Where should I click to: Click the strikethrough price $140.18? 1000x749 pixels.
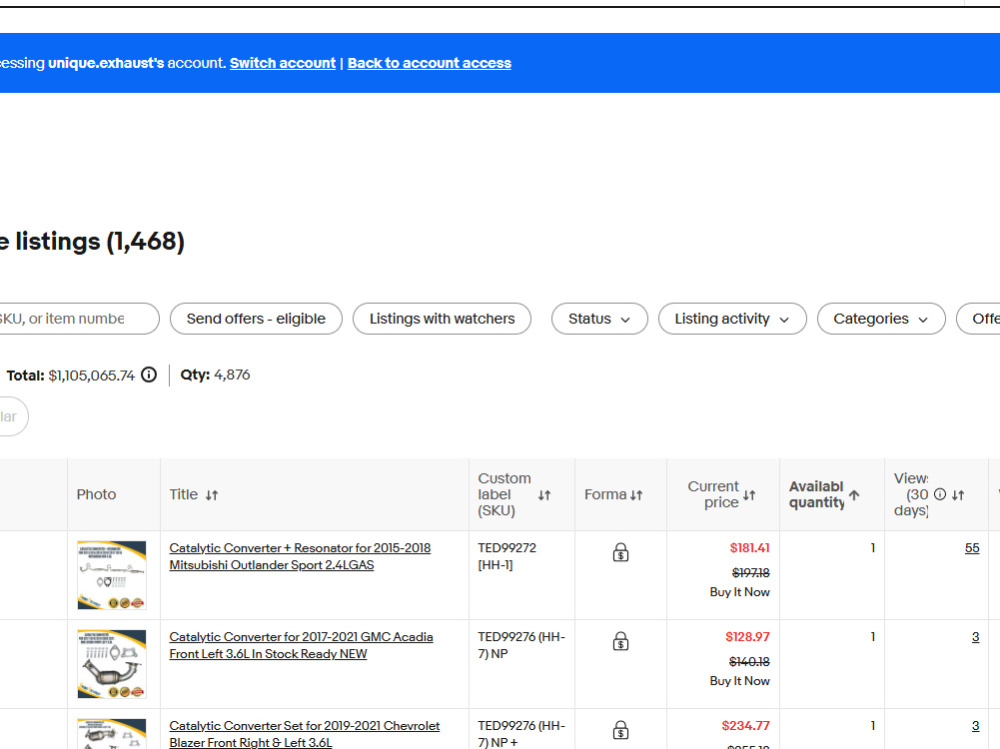(x=749, y=662)
